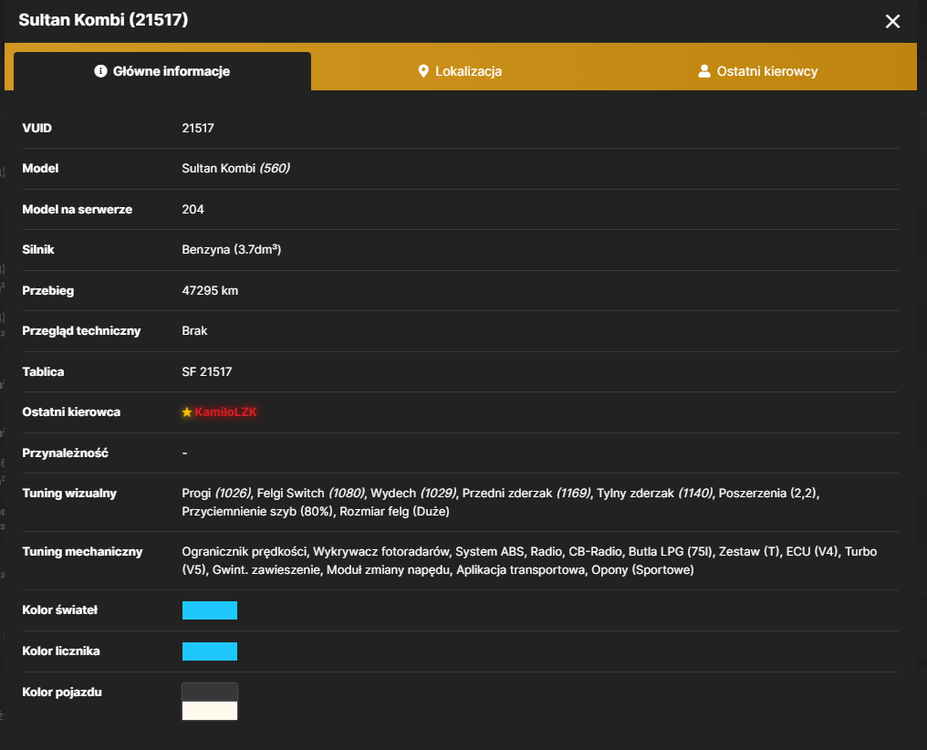Click the Tuning wizualny label
This screenshot has width=927, height=750.
point(69,493)
